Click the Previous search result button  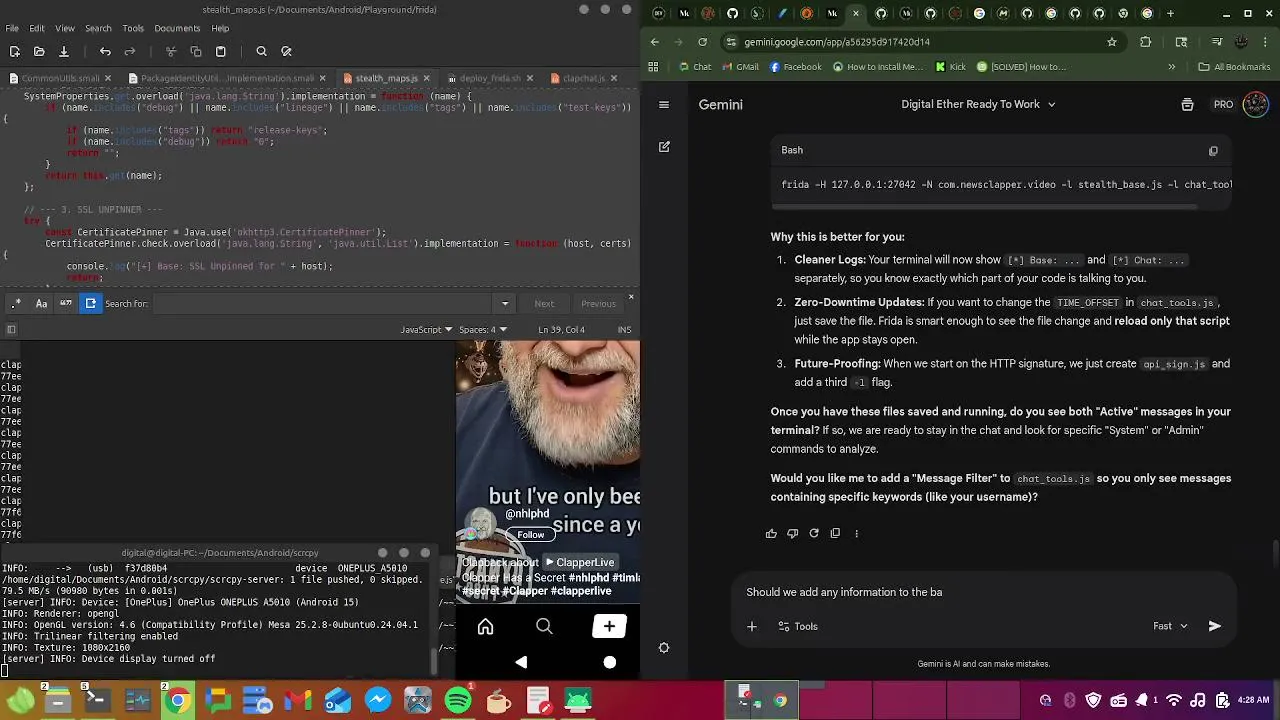pos(598,303)
